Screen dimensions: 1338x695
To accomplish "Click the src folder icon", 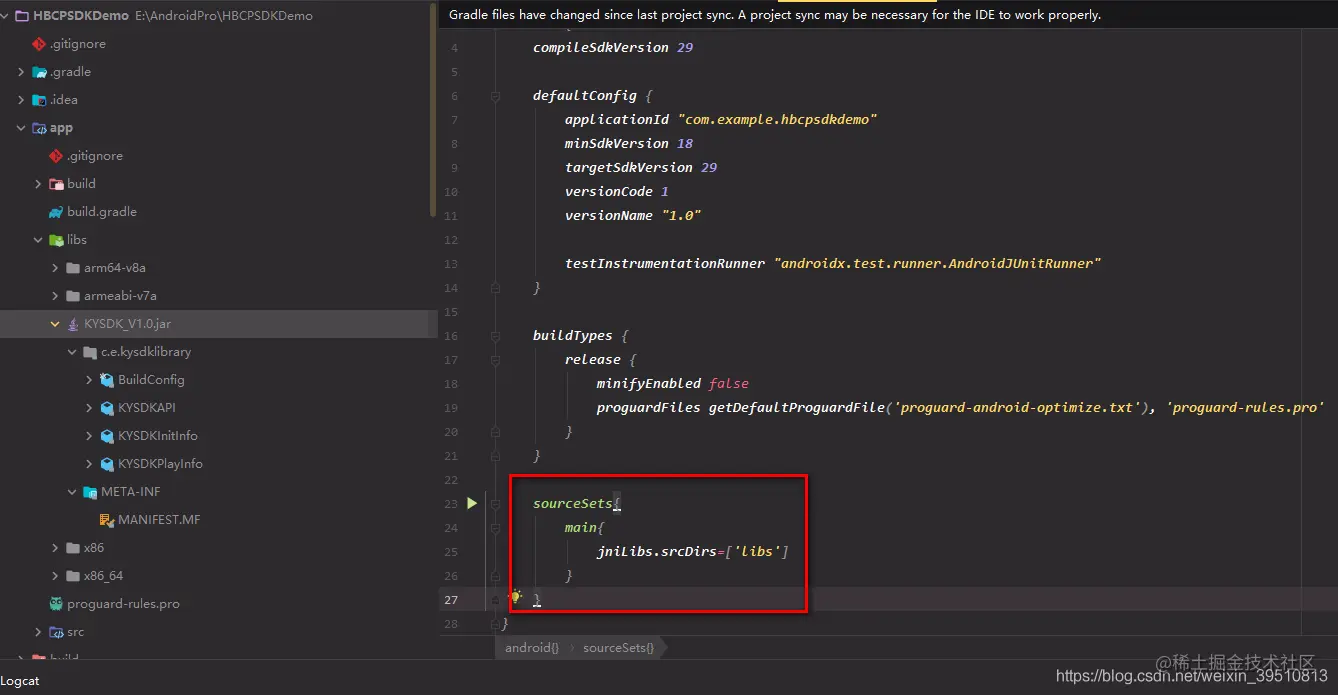I will [56, 632].
